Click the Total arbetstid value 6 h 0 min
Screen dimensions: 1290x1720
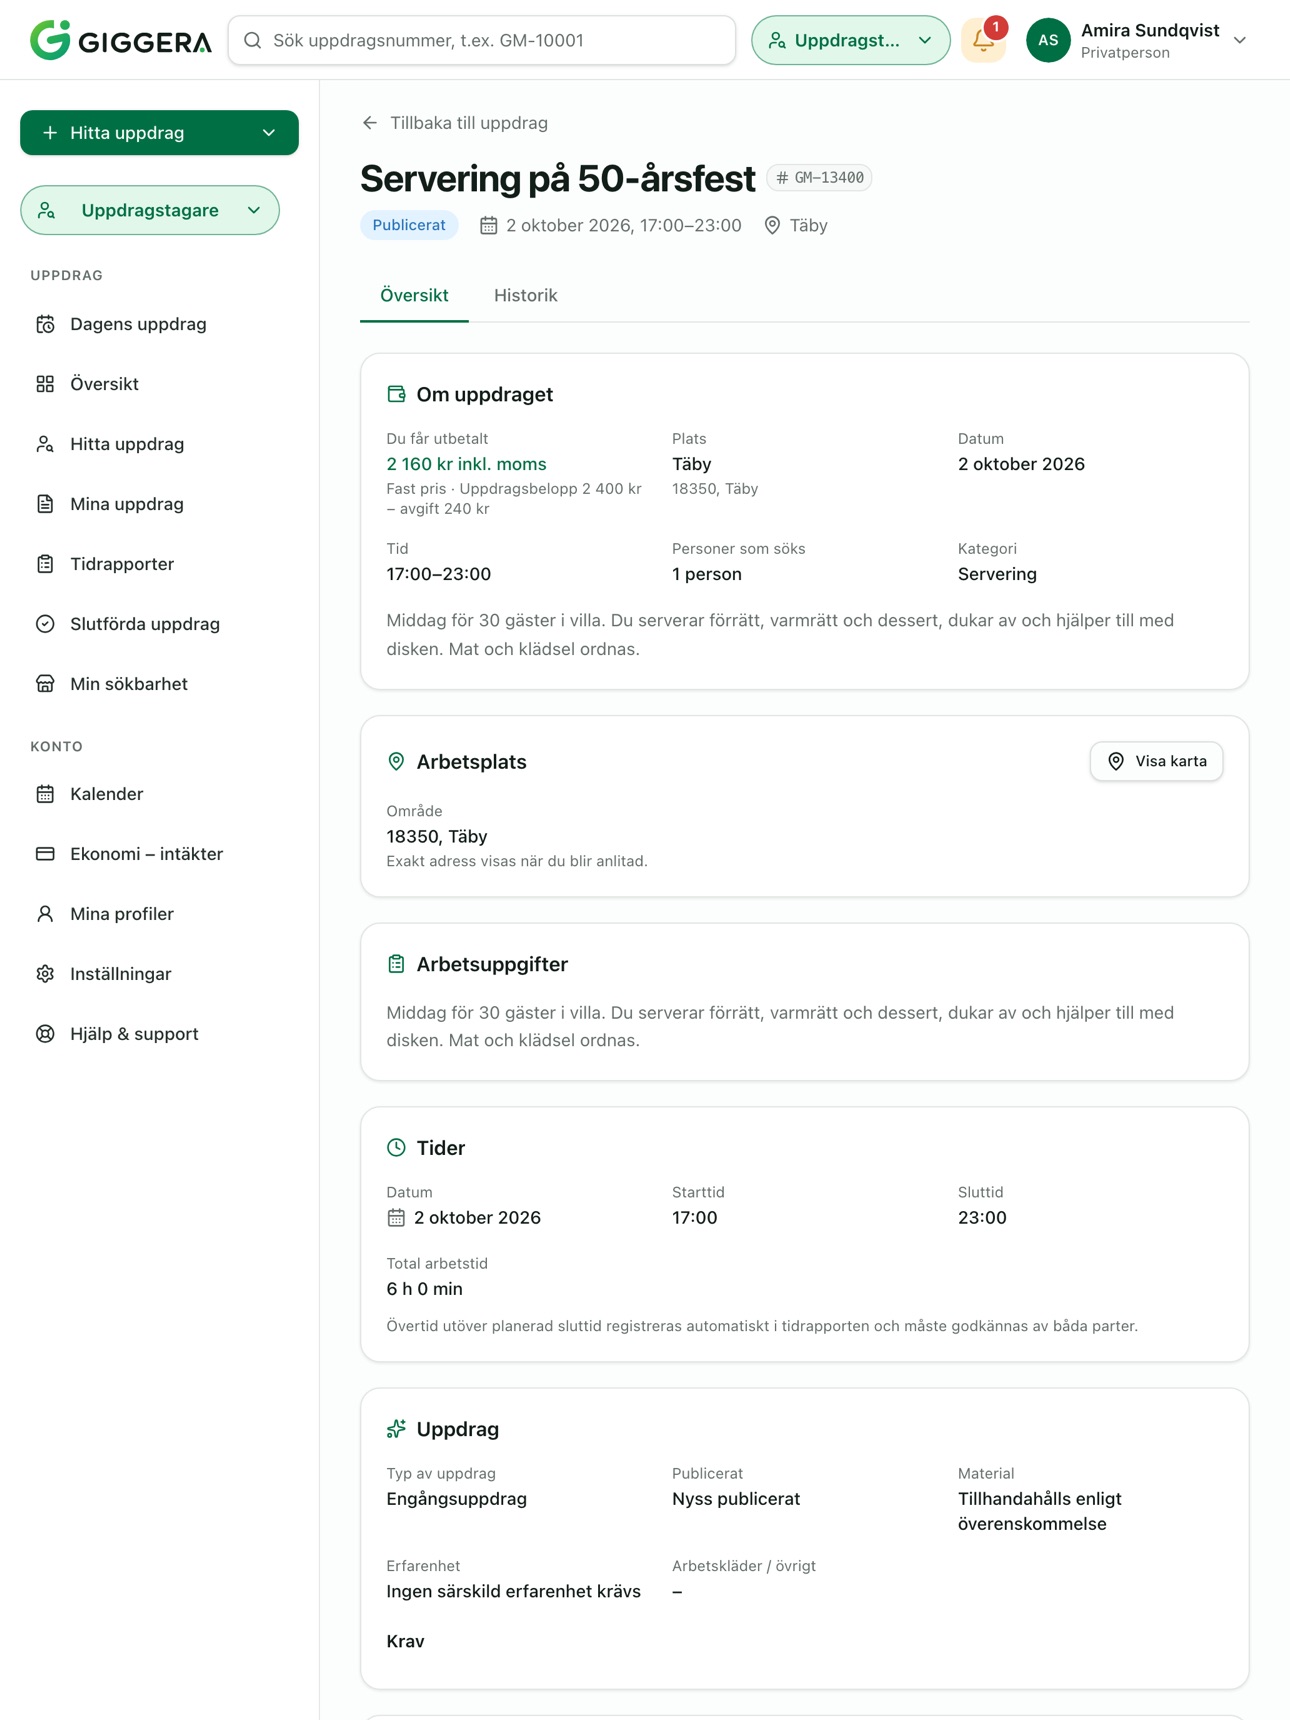(425, 1289)
